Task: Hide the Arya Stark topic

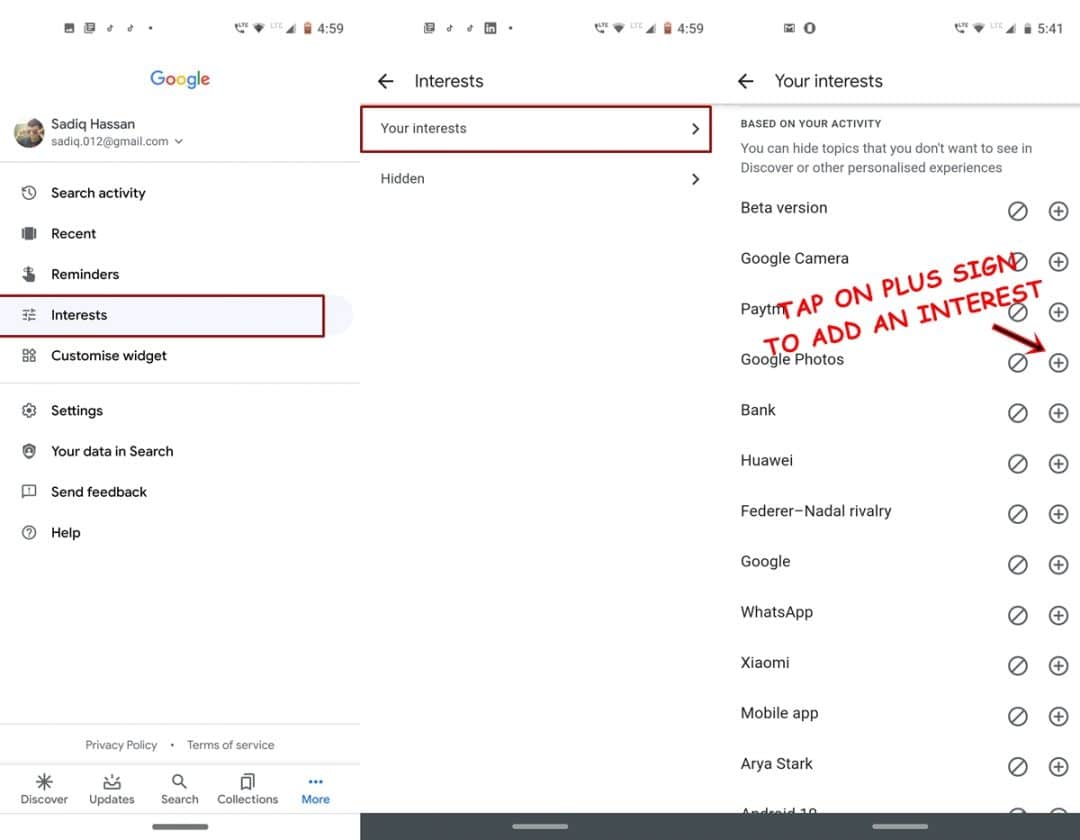Action: 1017,766
